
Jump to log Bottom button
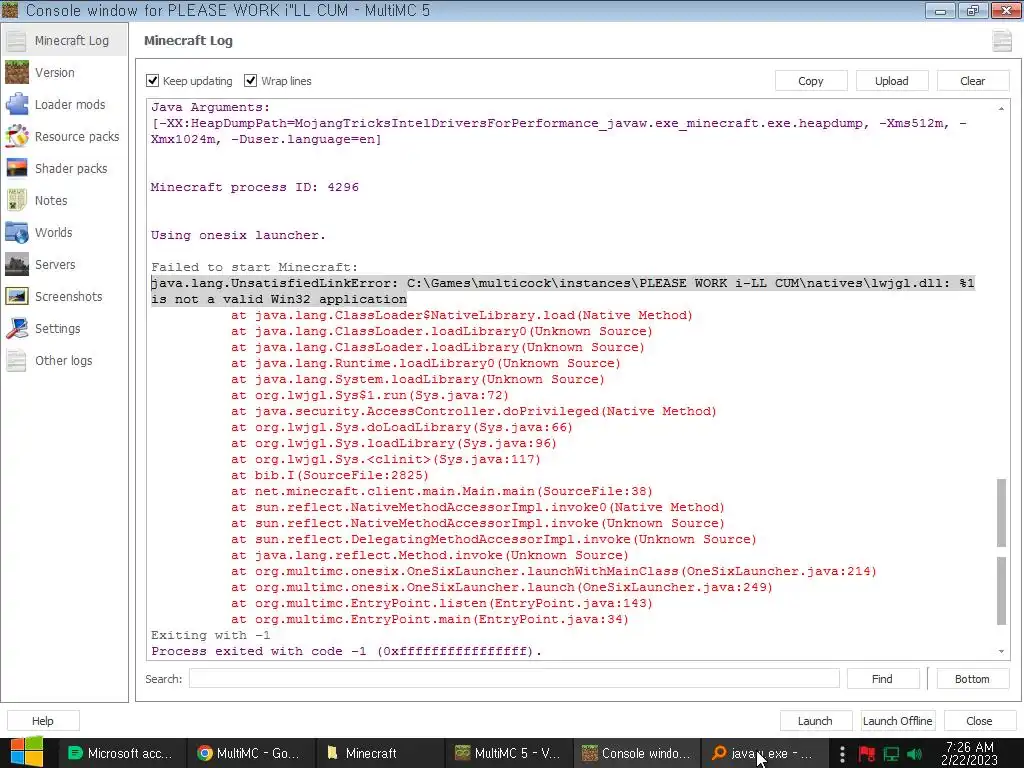(972, 679)
